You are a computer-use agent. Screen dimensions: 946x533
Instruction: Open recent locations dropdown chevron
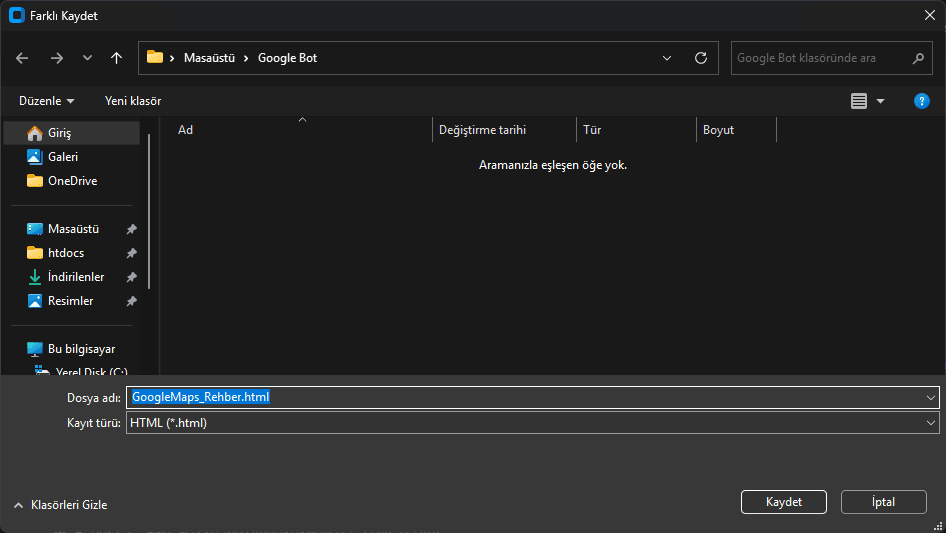pyautogui.click(x=87, y=58)
